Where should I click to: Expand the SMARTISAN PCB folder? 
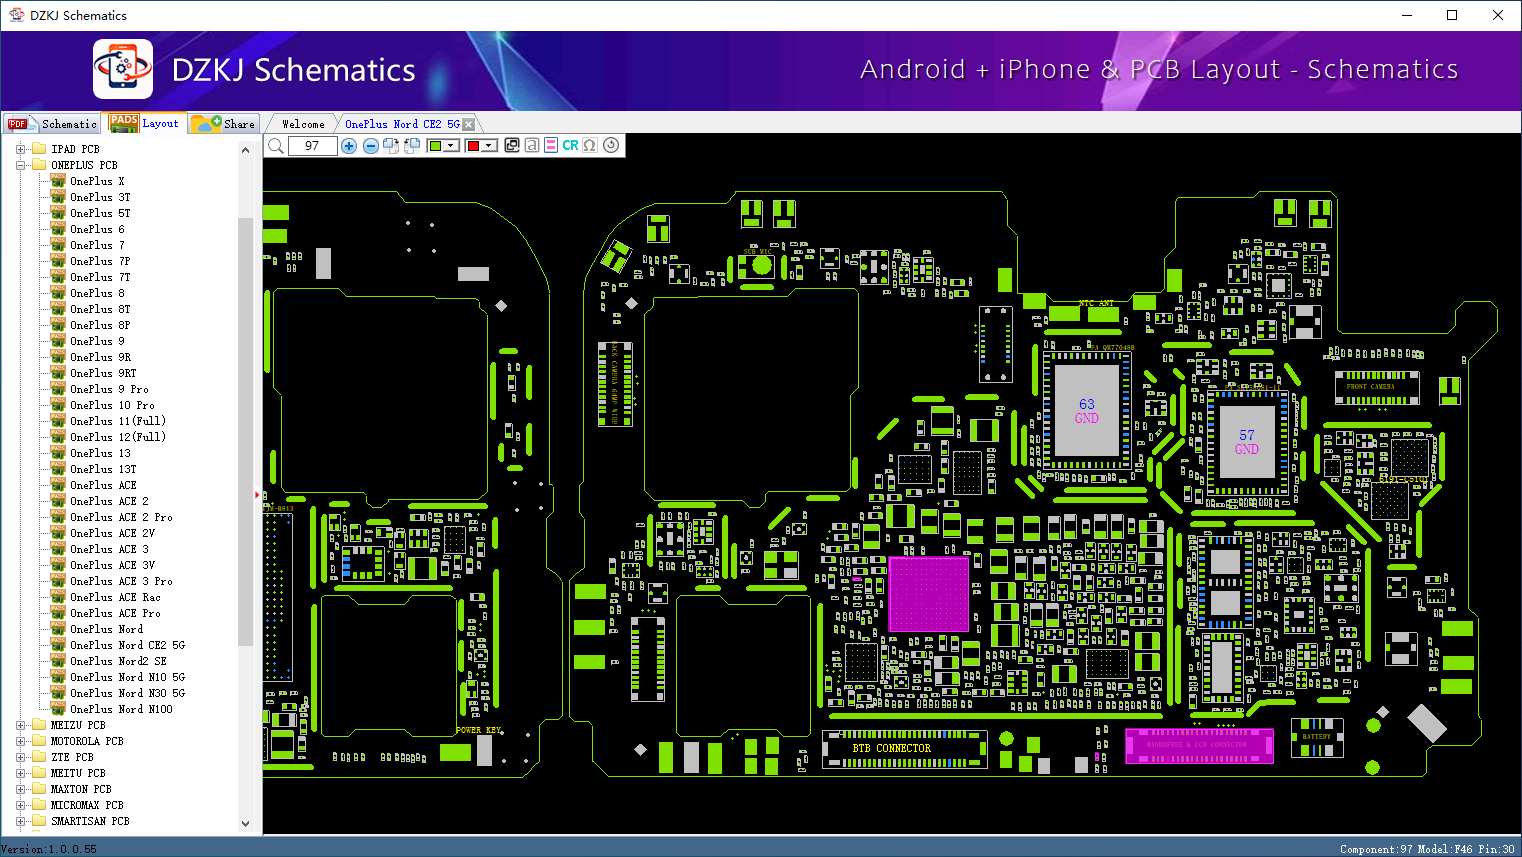click(20, 821)
